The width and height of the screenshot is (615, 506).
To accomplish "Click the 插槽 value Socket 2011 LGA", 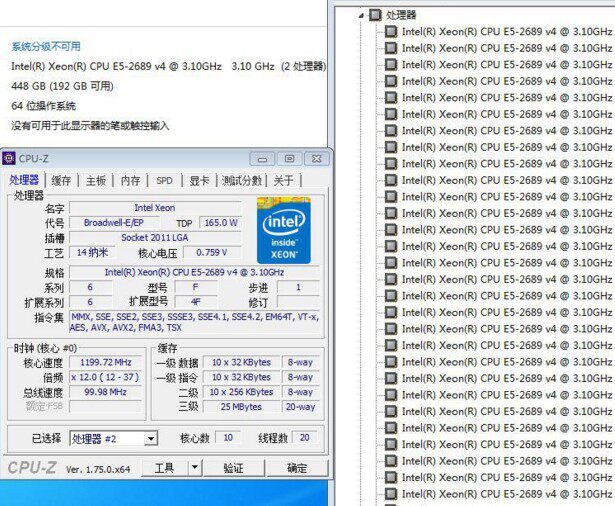I will pos(155,238).
